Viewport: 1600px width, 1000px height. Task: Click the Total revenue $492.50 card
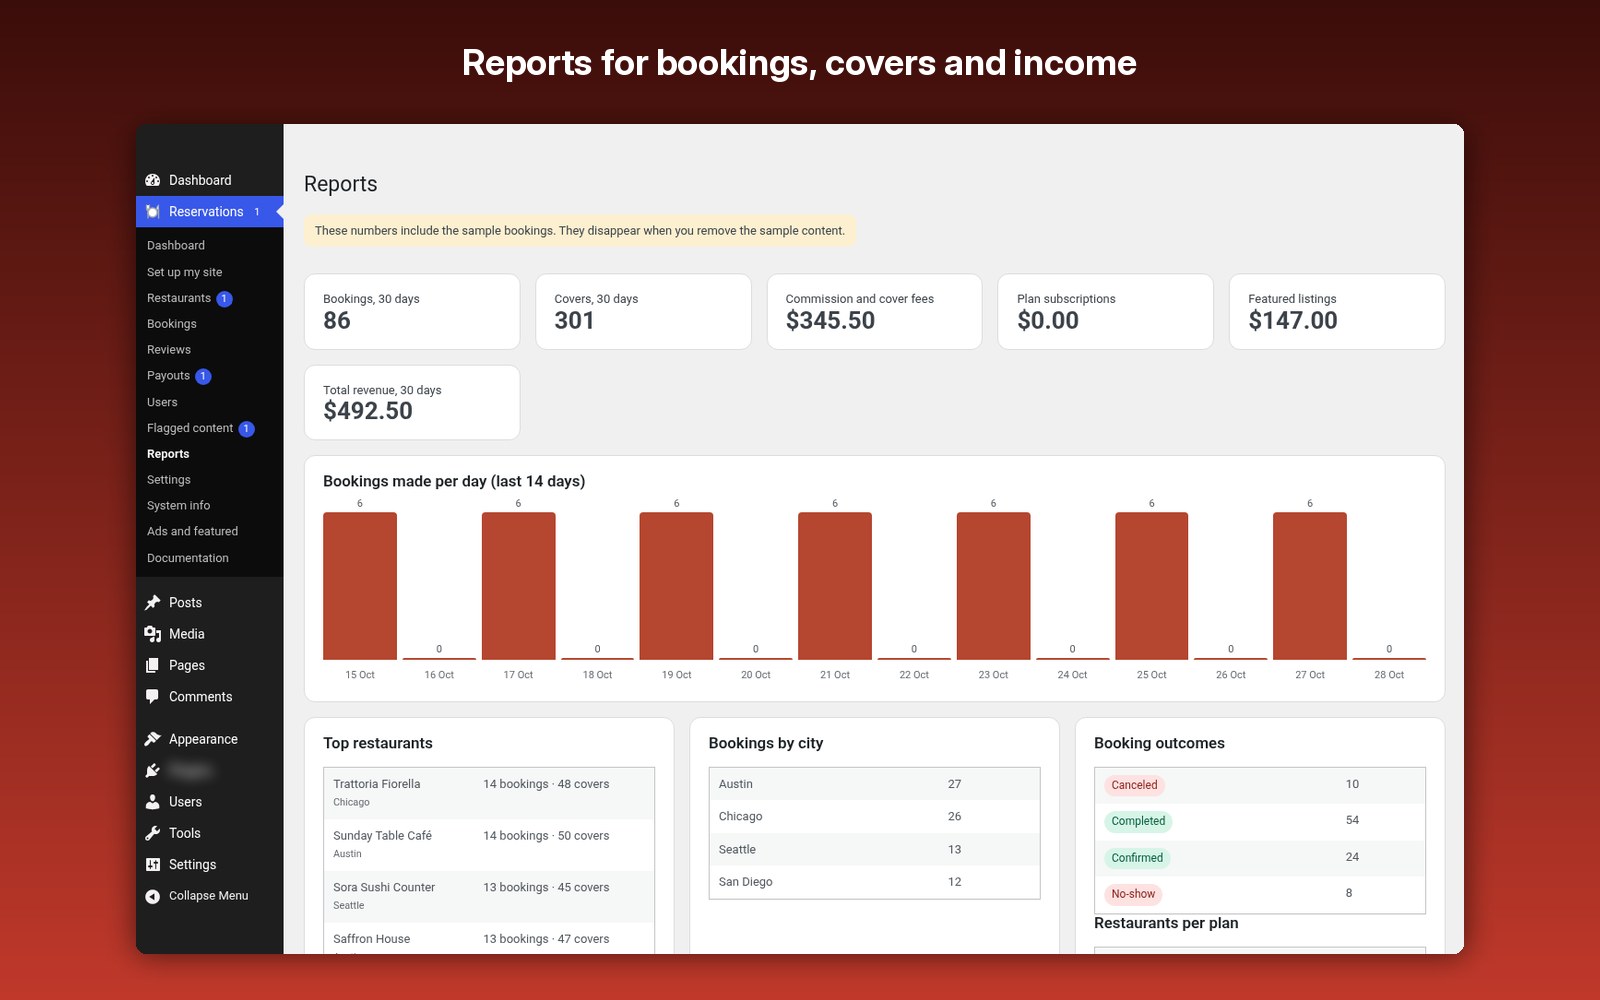coord(412,402)
